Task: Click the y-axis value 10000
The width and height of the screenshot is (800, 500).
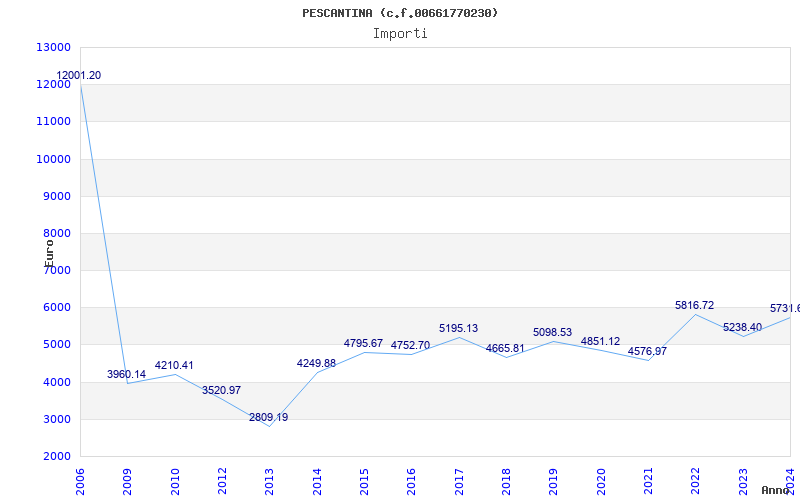Action: pos(54,159)
